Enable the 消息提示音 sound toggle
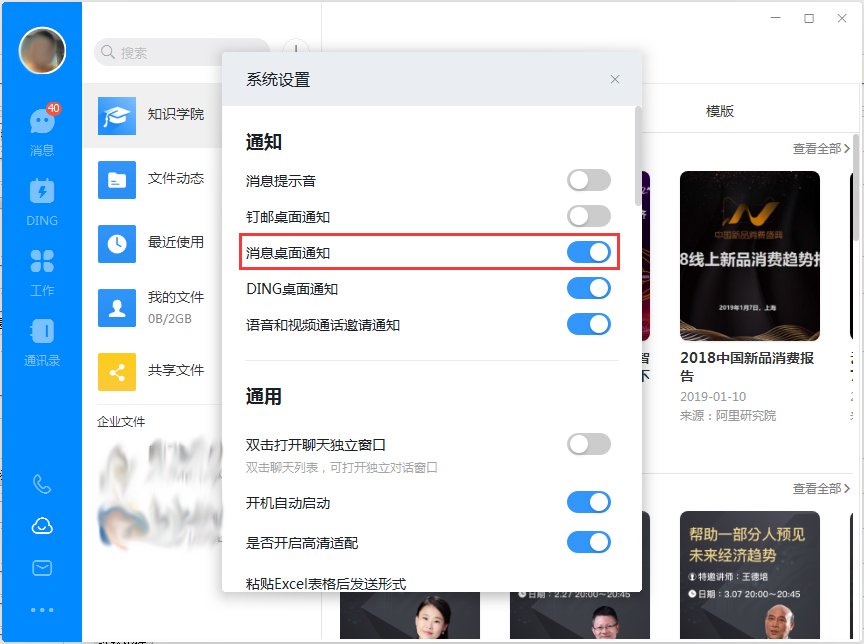Image resolution: width=864 pixels, height=644 pixels. click(589, 180)
